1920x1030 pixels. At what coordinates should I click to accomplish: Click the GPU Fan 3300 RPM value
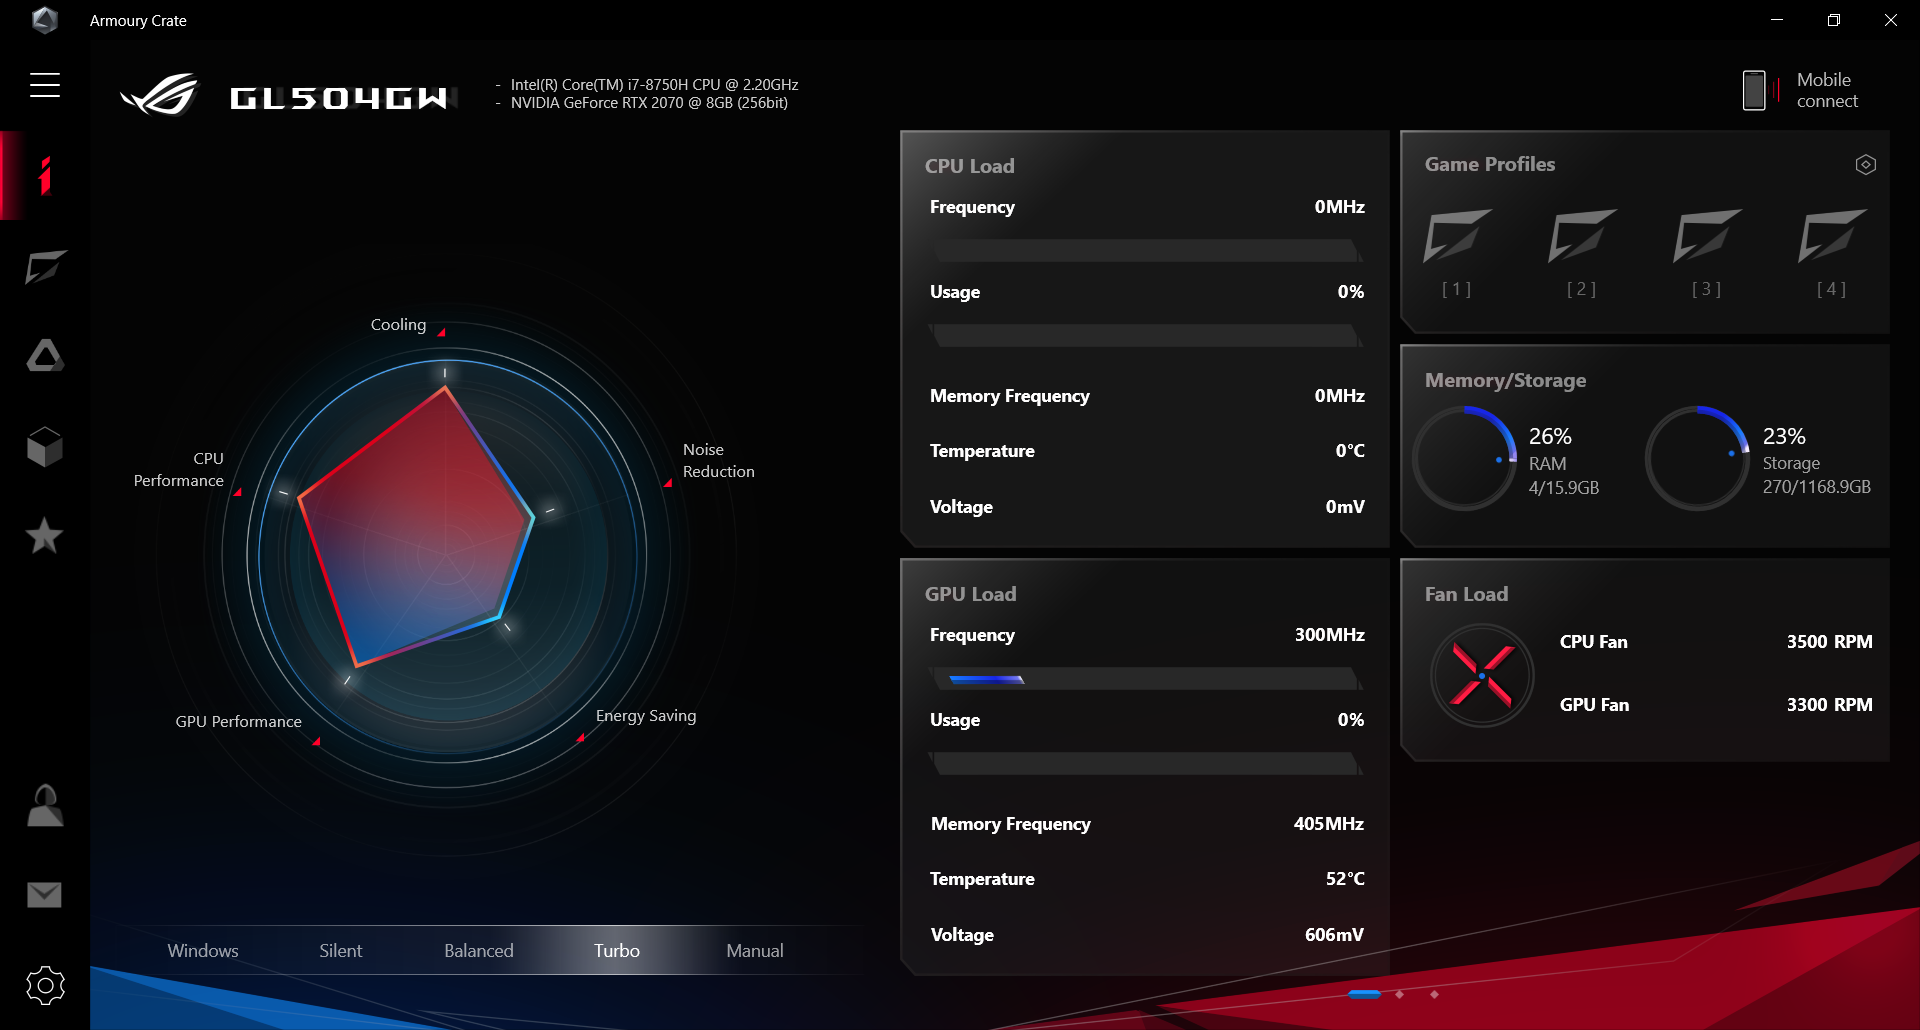pos(1829,705)
